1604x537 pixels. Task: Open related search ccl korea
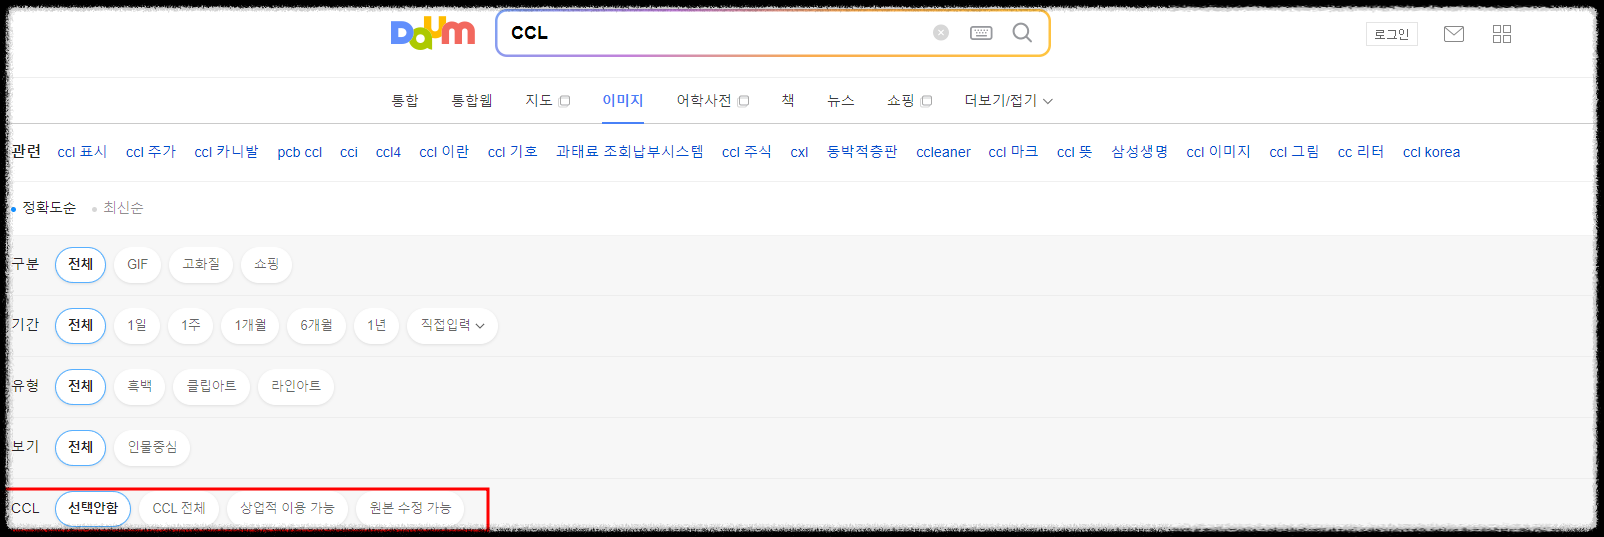coord(1431,152)
